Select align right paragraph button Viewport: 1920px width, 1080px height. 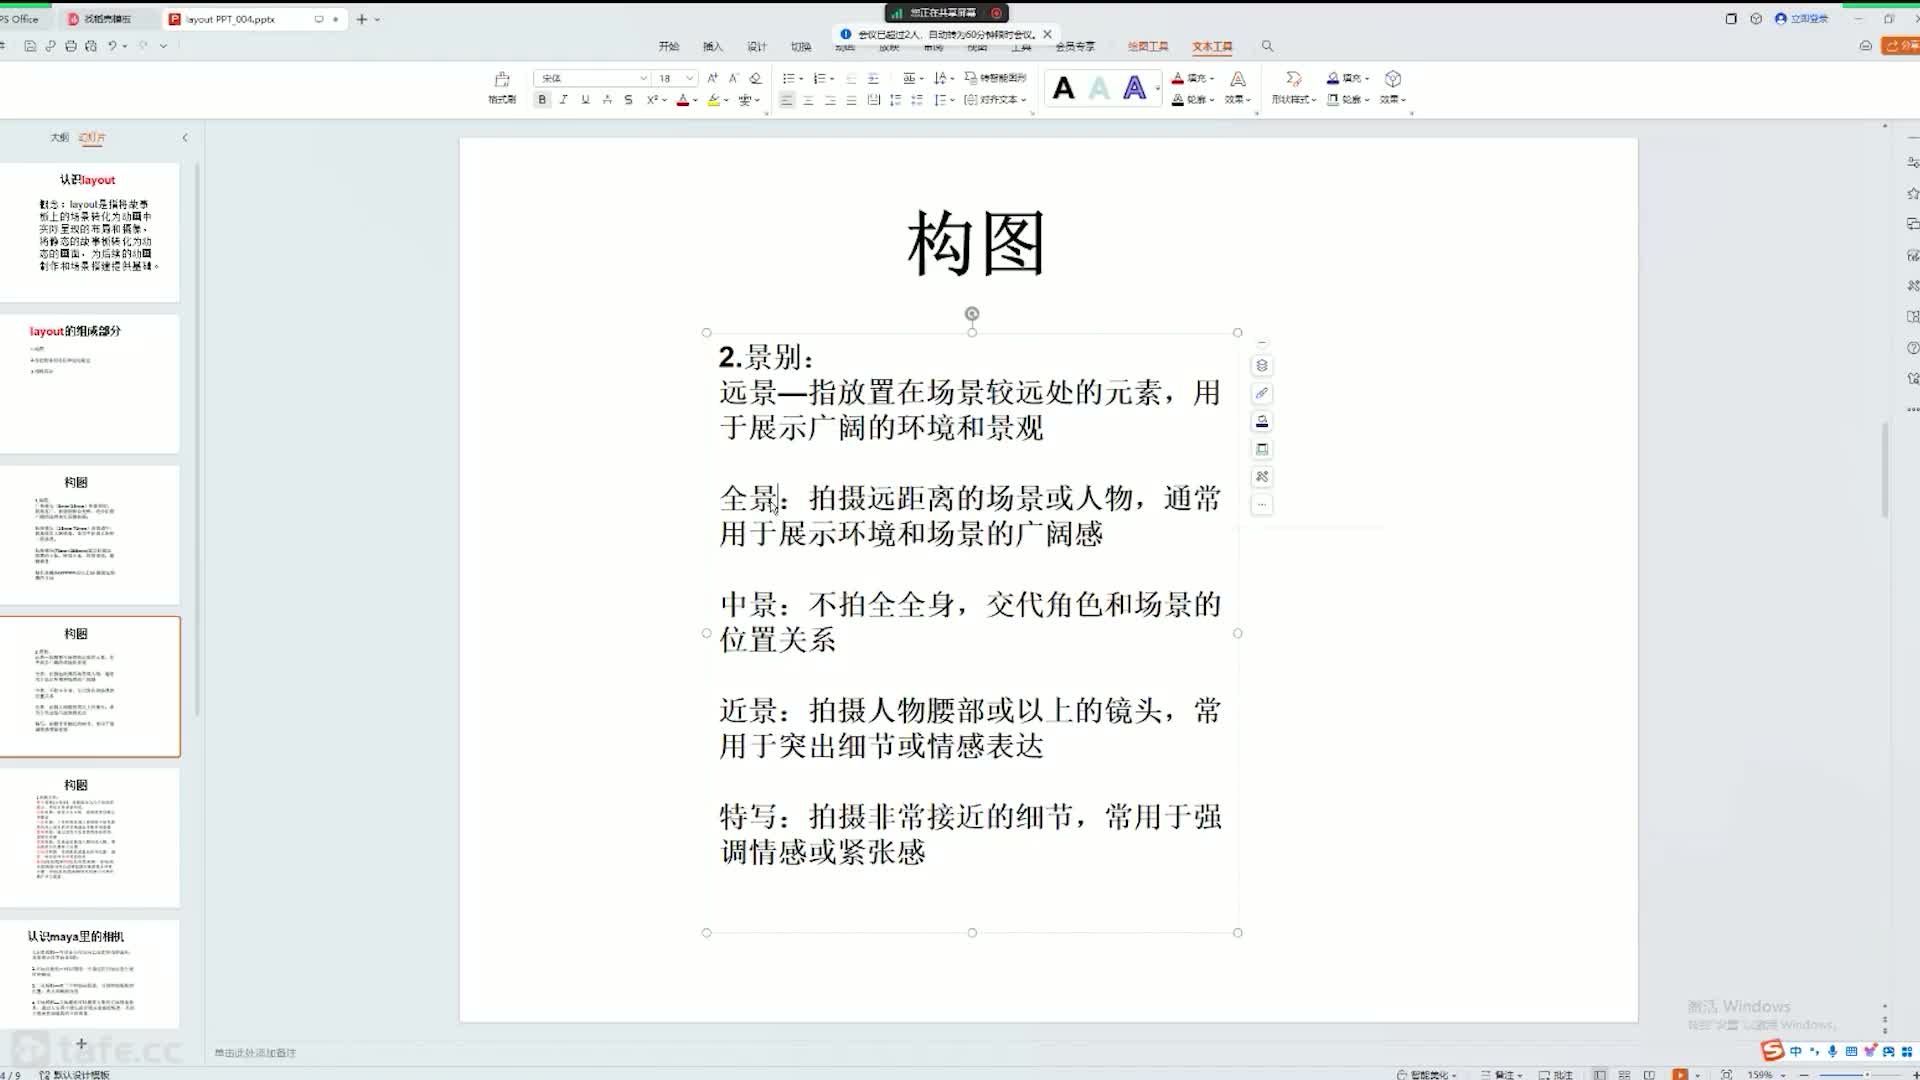pos(830,100)
